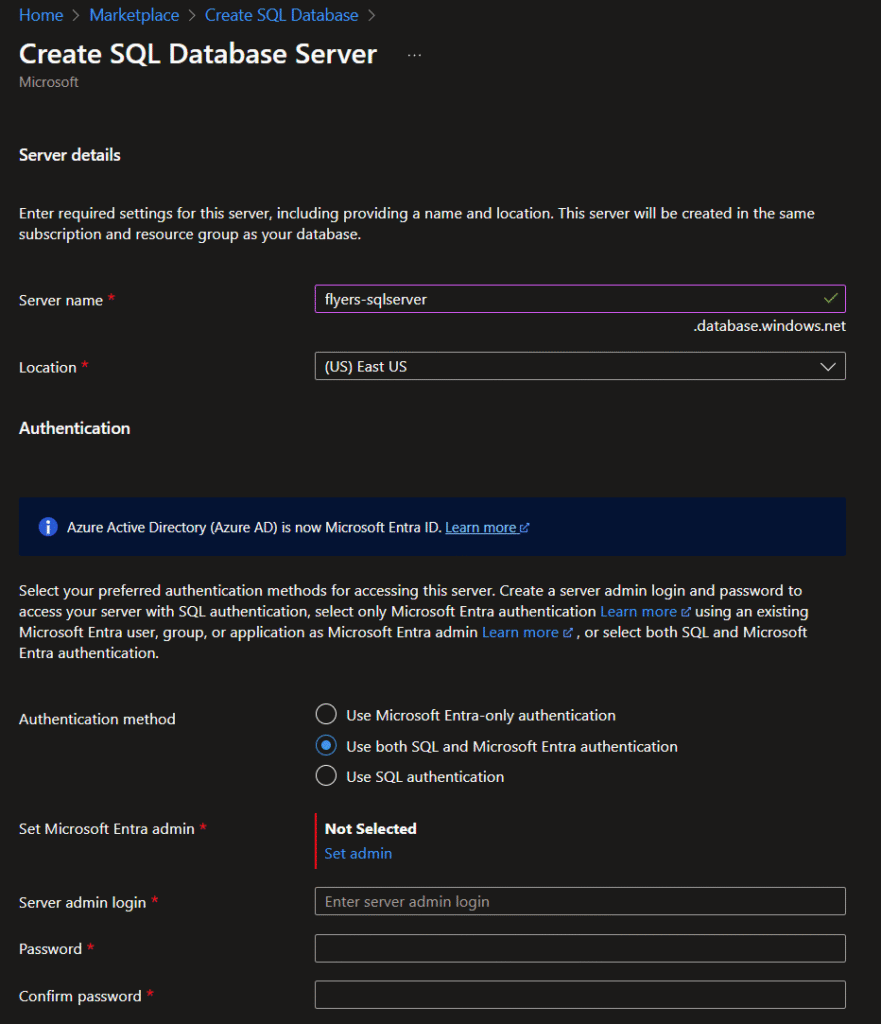Click the green checkmark in Server name field
Screen dimensions: 881x1024
(831, 298)
